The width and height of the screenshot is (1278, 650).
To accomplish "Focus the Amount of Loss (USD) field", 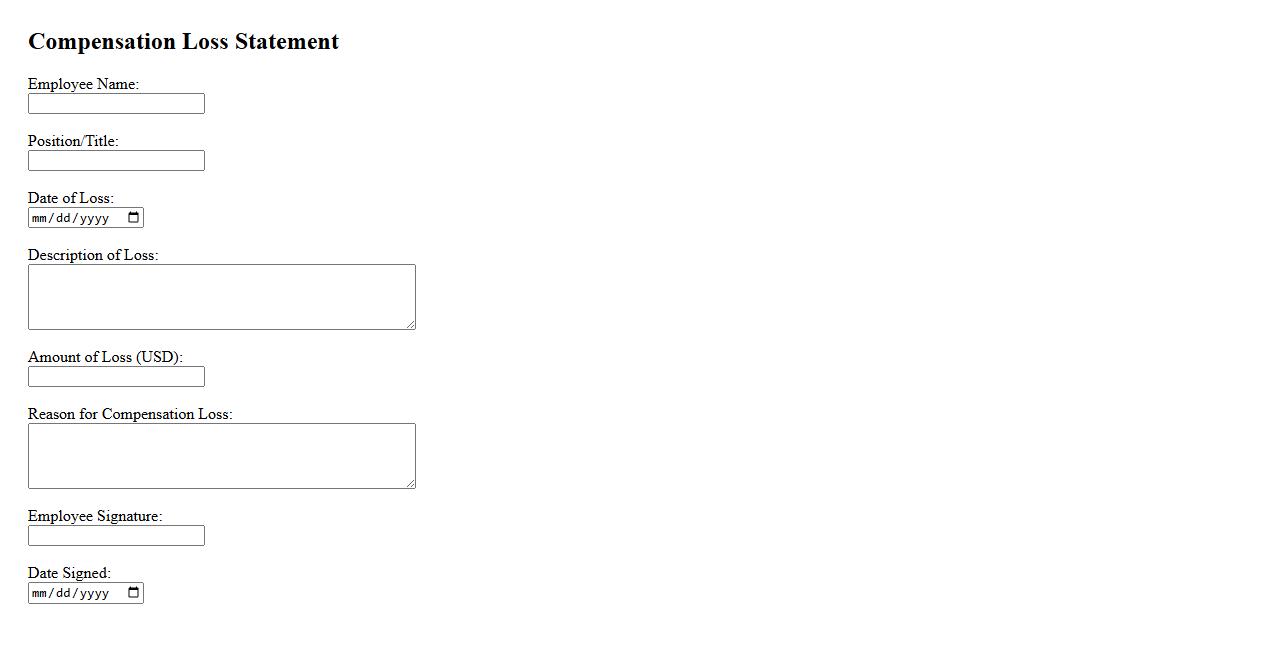I will (x=116, y=377).
